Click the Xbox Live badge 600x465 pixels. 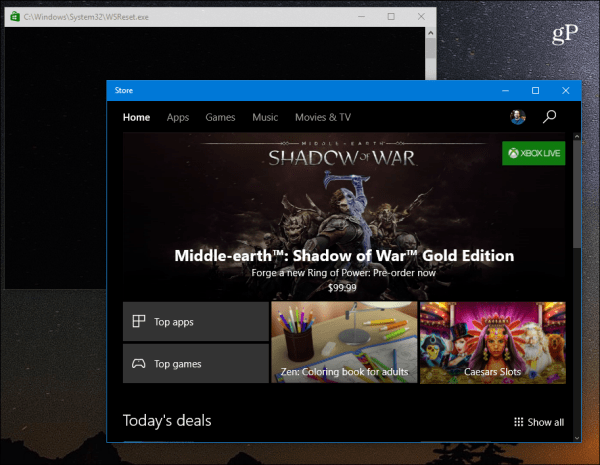coord(533,153)
